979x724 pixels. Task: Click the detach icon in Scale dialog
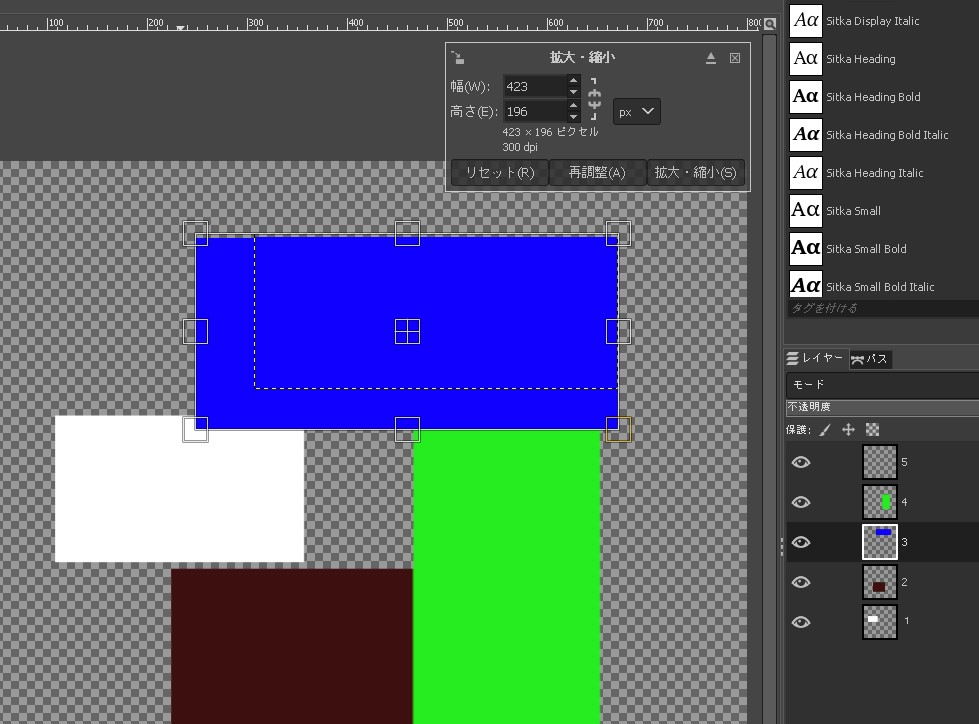(458, 57)
